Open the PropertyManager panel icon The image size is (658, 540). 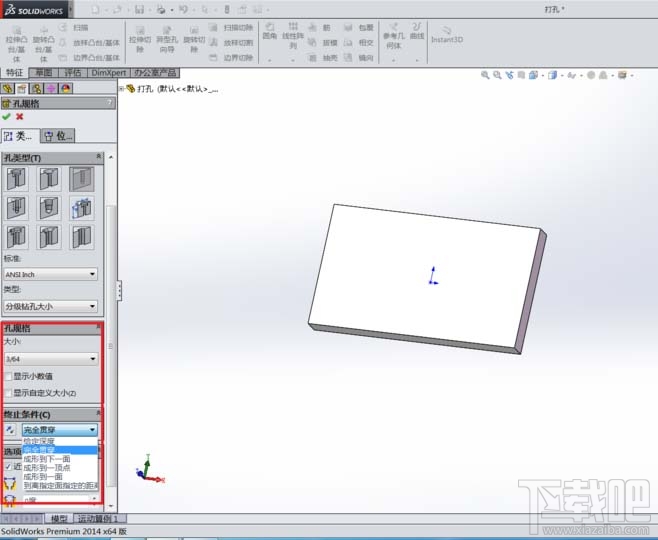(22, 88)
